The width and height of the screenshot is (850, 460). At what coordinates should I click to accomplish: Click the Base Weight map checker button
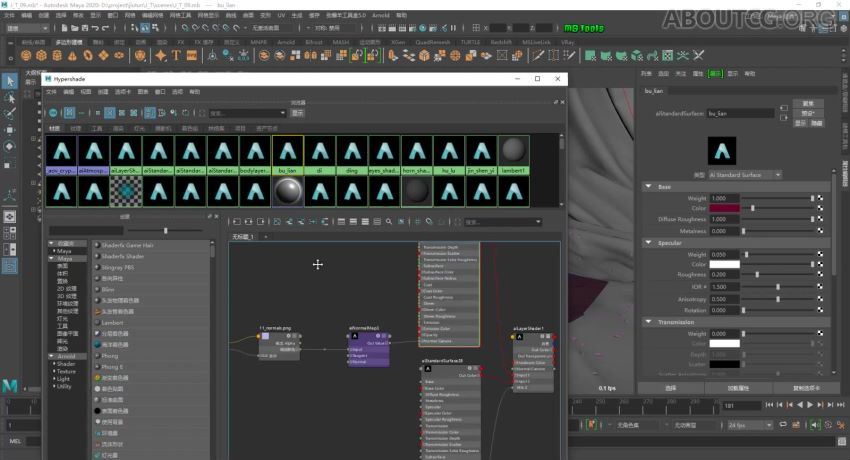pos(820,198)
